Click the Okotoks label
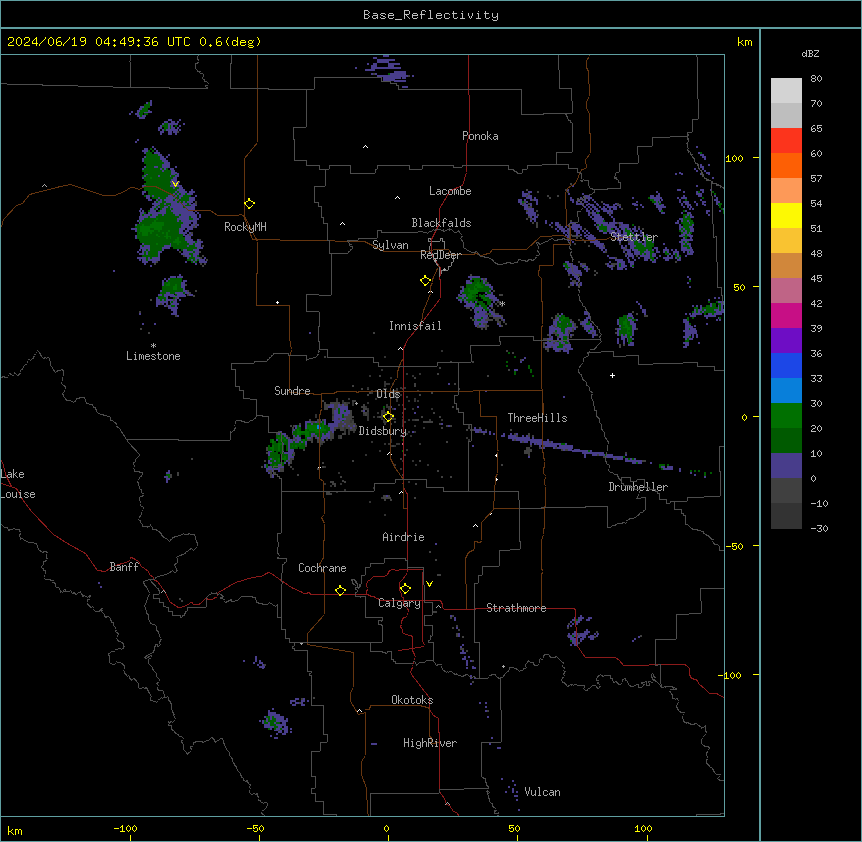This screenshot has height=842, width=862. (412, 700)
